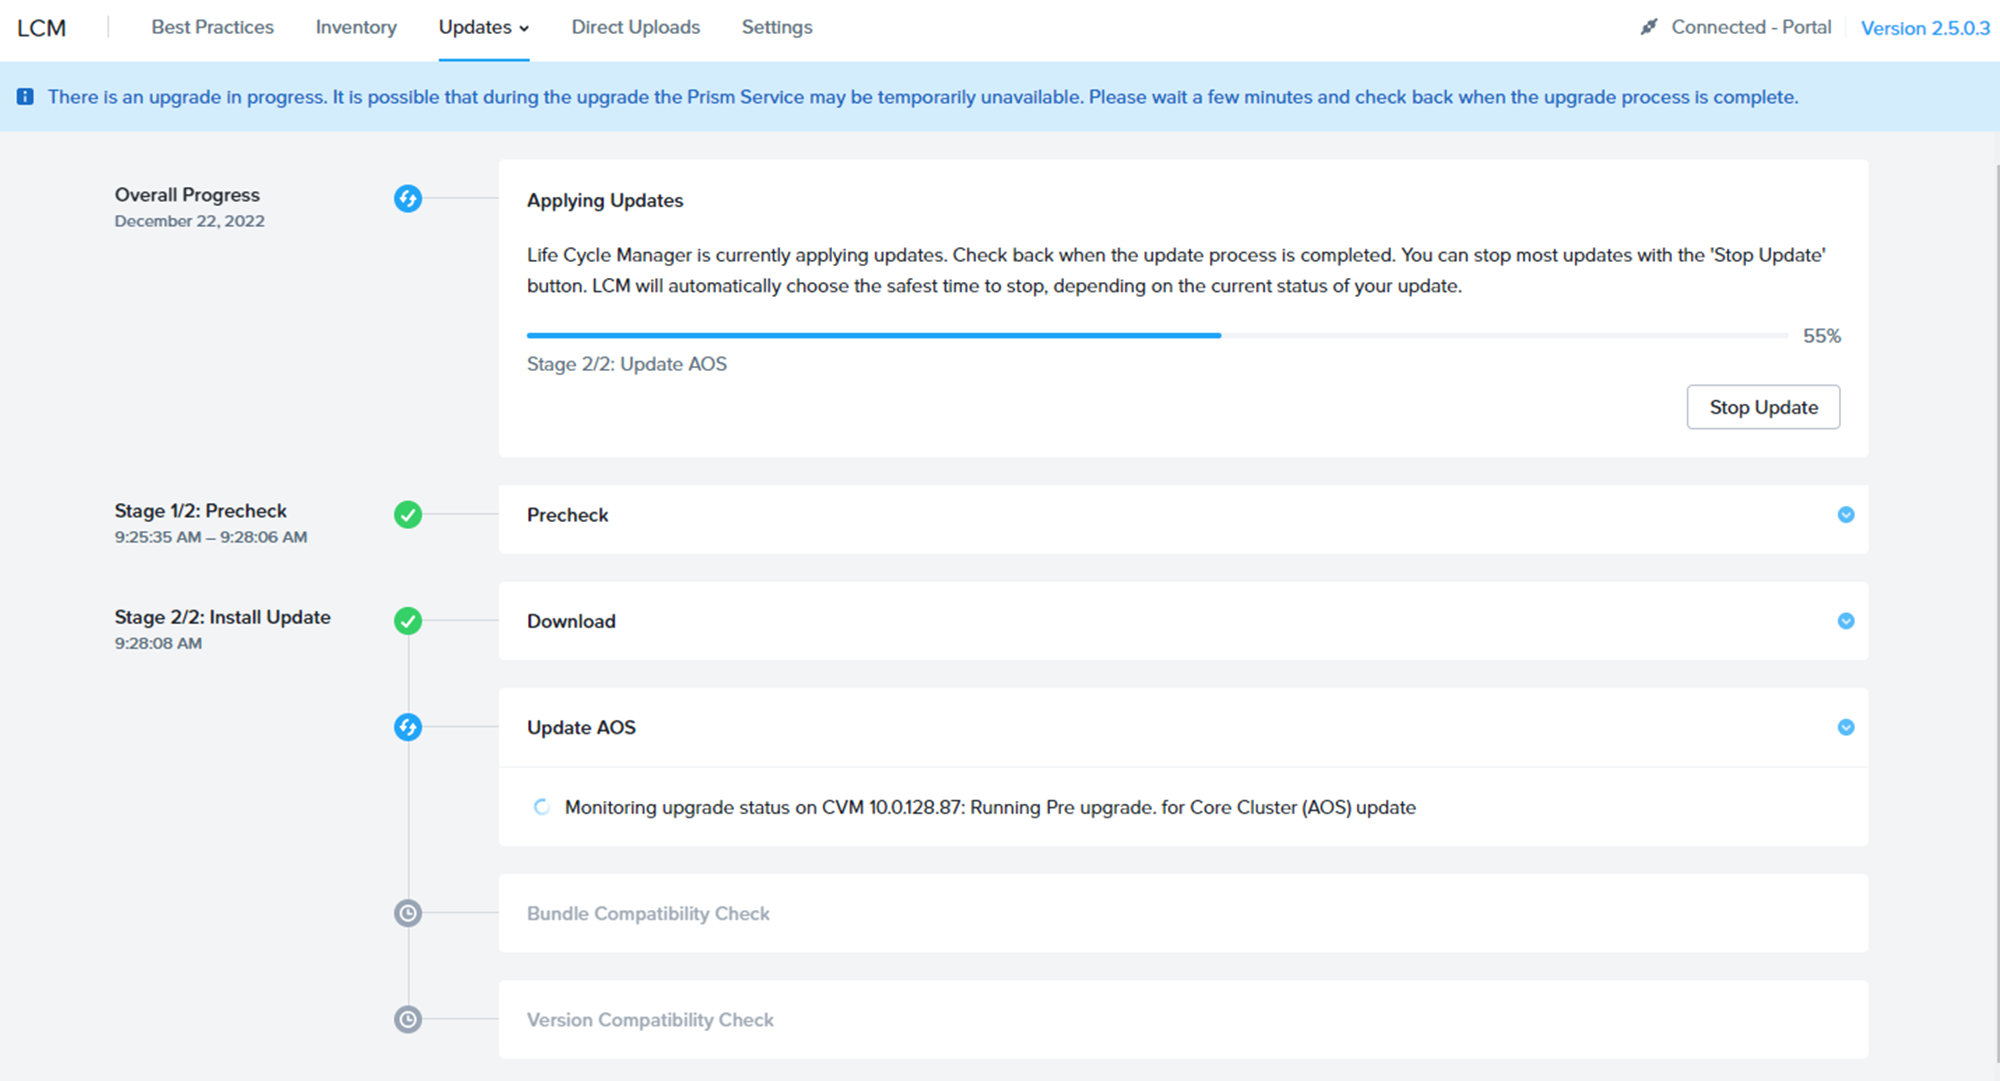This screenshot has width=2000, height=1081.
Task: Click the pending clock icon for Version Compatibility Check
Action: pyautogui.click(x=408, y=1019)
